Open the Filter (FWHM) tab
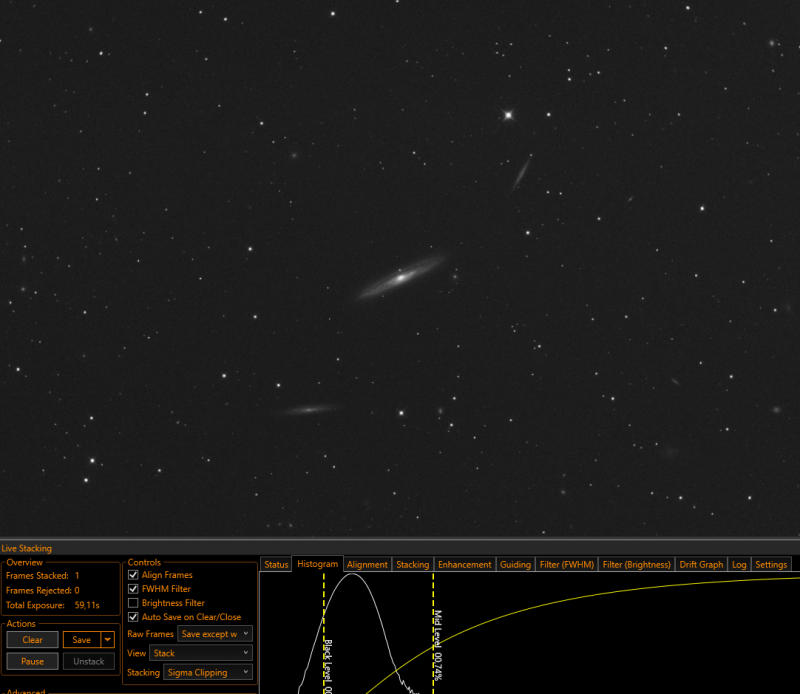 [567, 564]
